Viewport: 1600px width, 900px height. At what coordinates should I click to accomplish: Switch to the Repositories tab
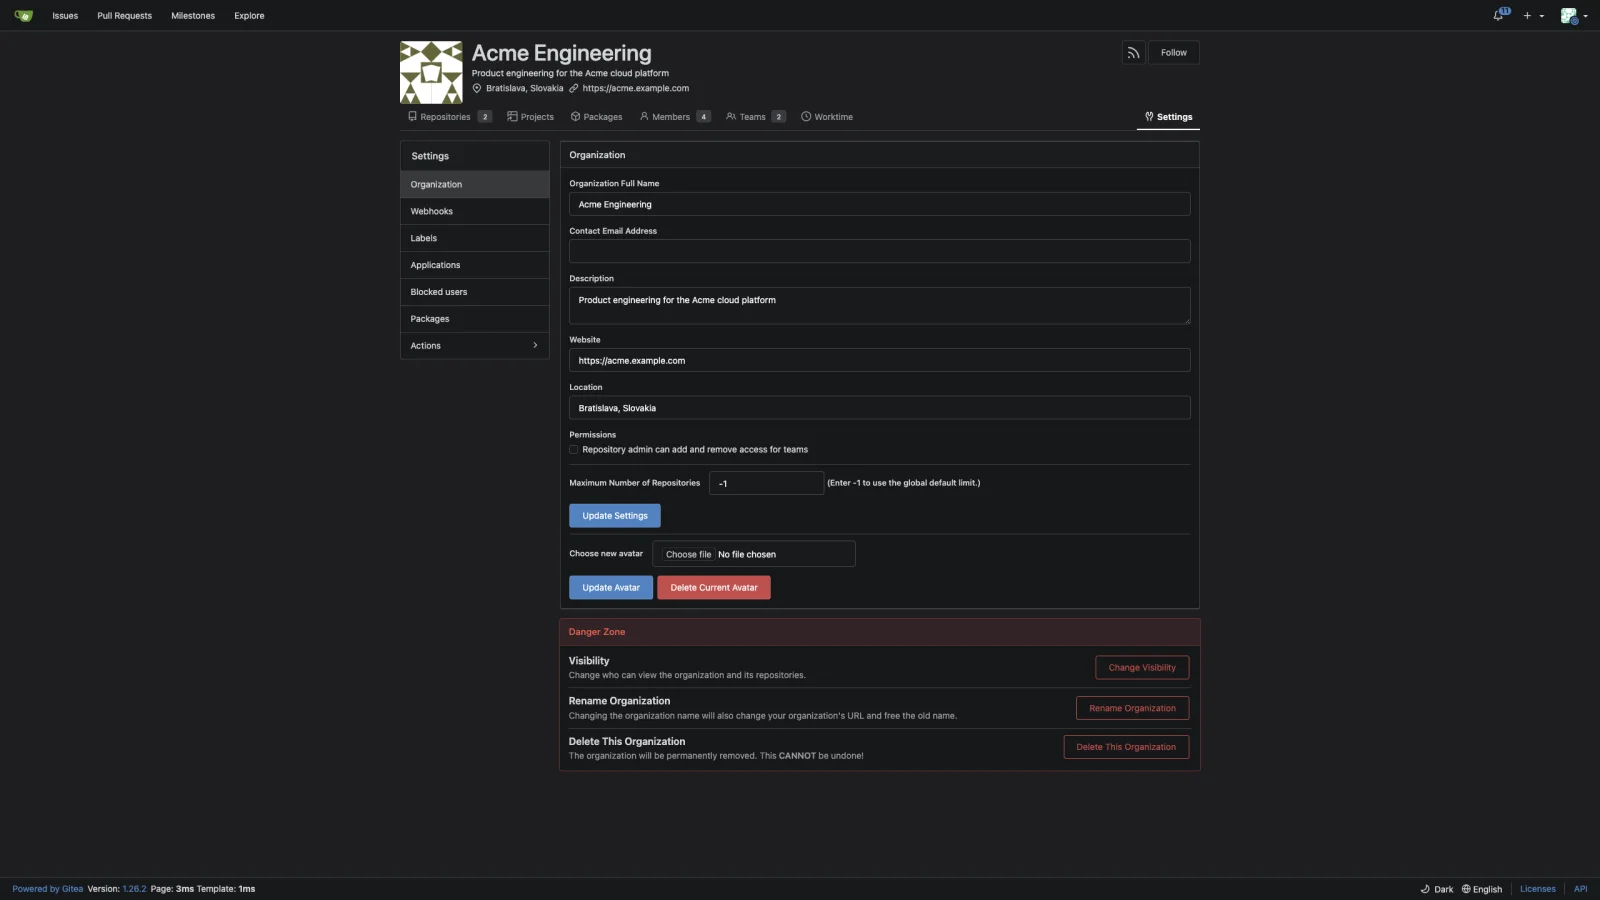pyautogui.click(x=449, y=117)
